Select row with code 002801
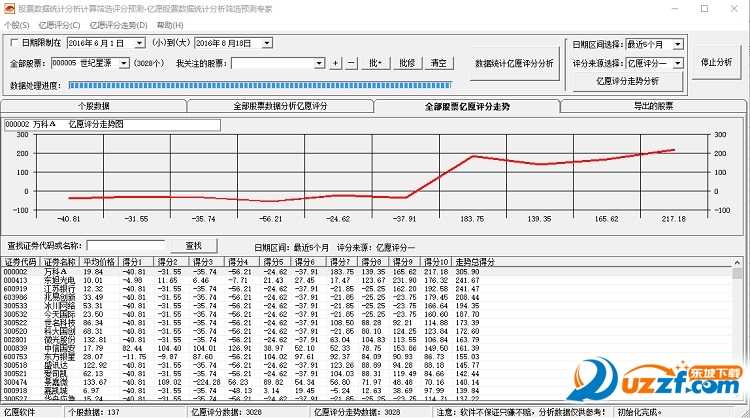Viewport: 750px width, 418px height. pyautogui.click(x=366, y=340)
